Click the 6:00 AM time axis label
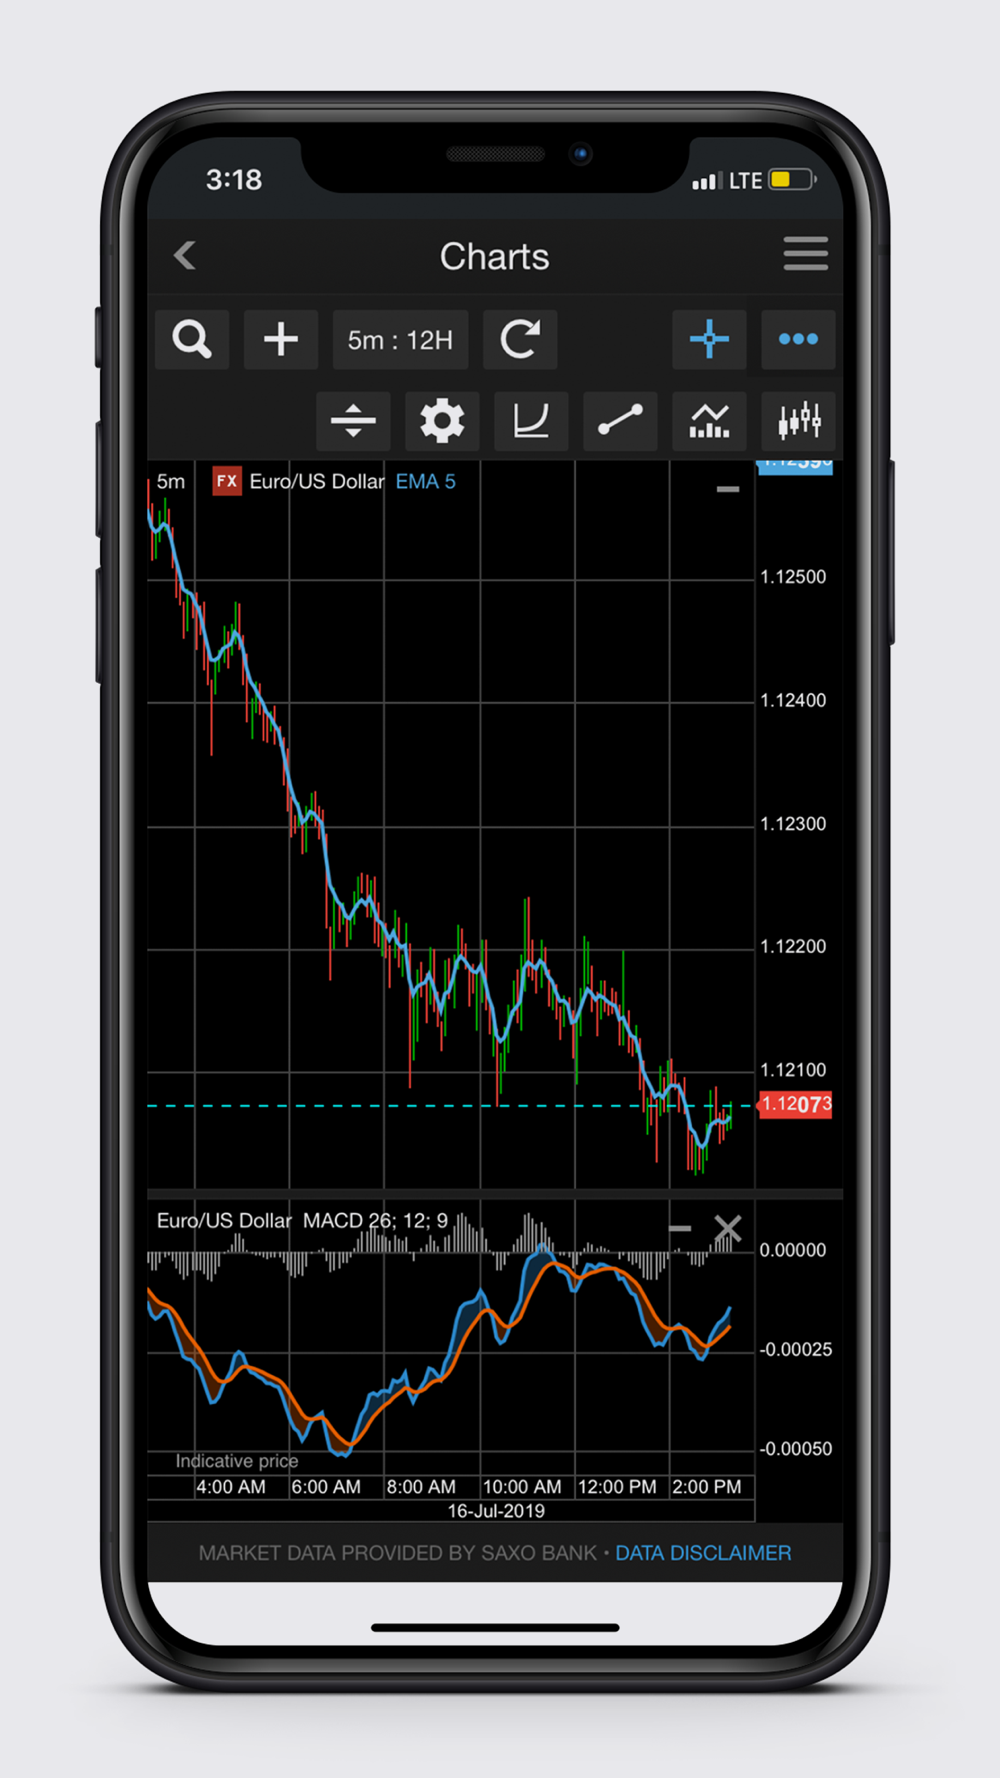1000x1778 pixels. 326,1487
